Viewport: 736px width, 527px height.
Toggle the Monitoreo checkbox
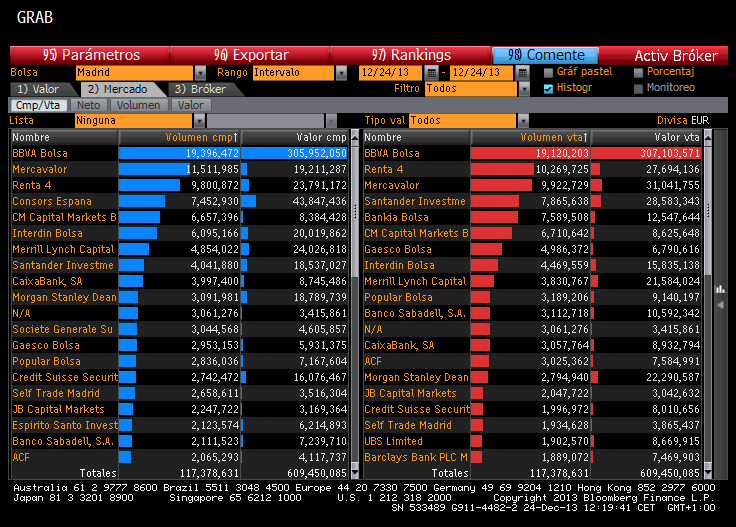click(x=638, y=88)
